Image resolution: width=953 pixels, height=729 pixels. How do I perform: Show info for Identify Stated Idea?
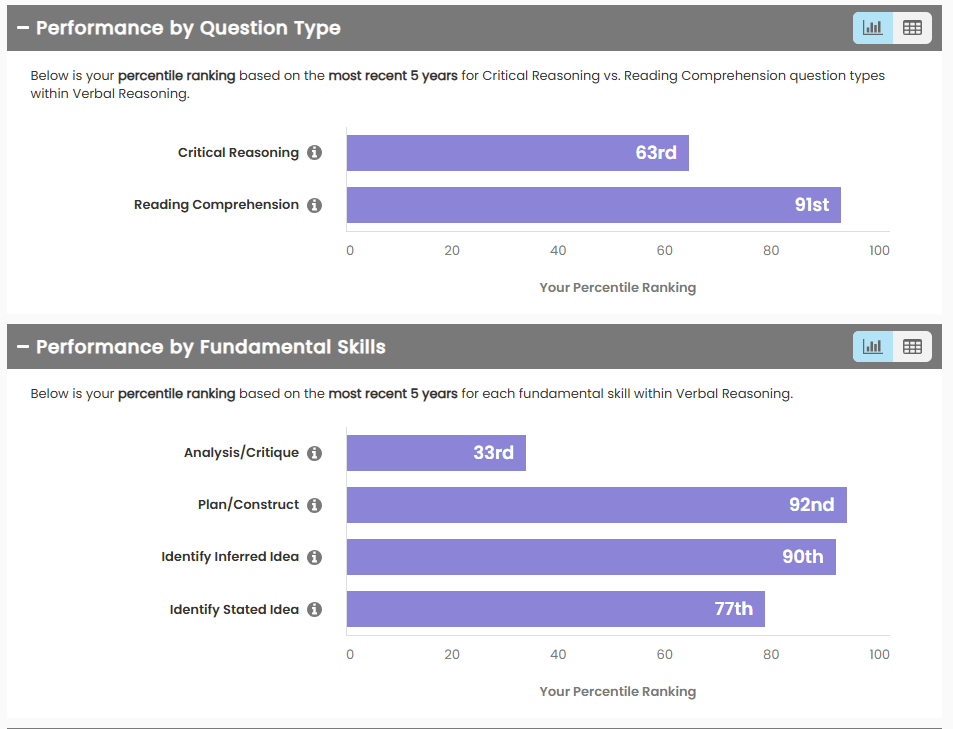pos(314,609)
